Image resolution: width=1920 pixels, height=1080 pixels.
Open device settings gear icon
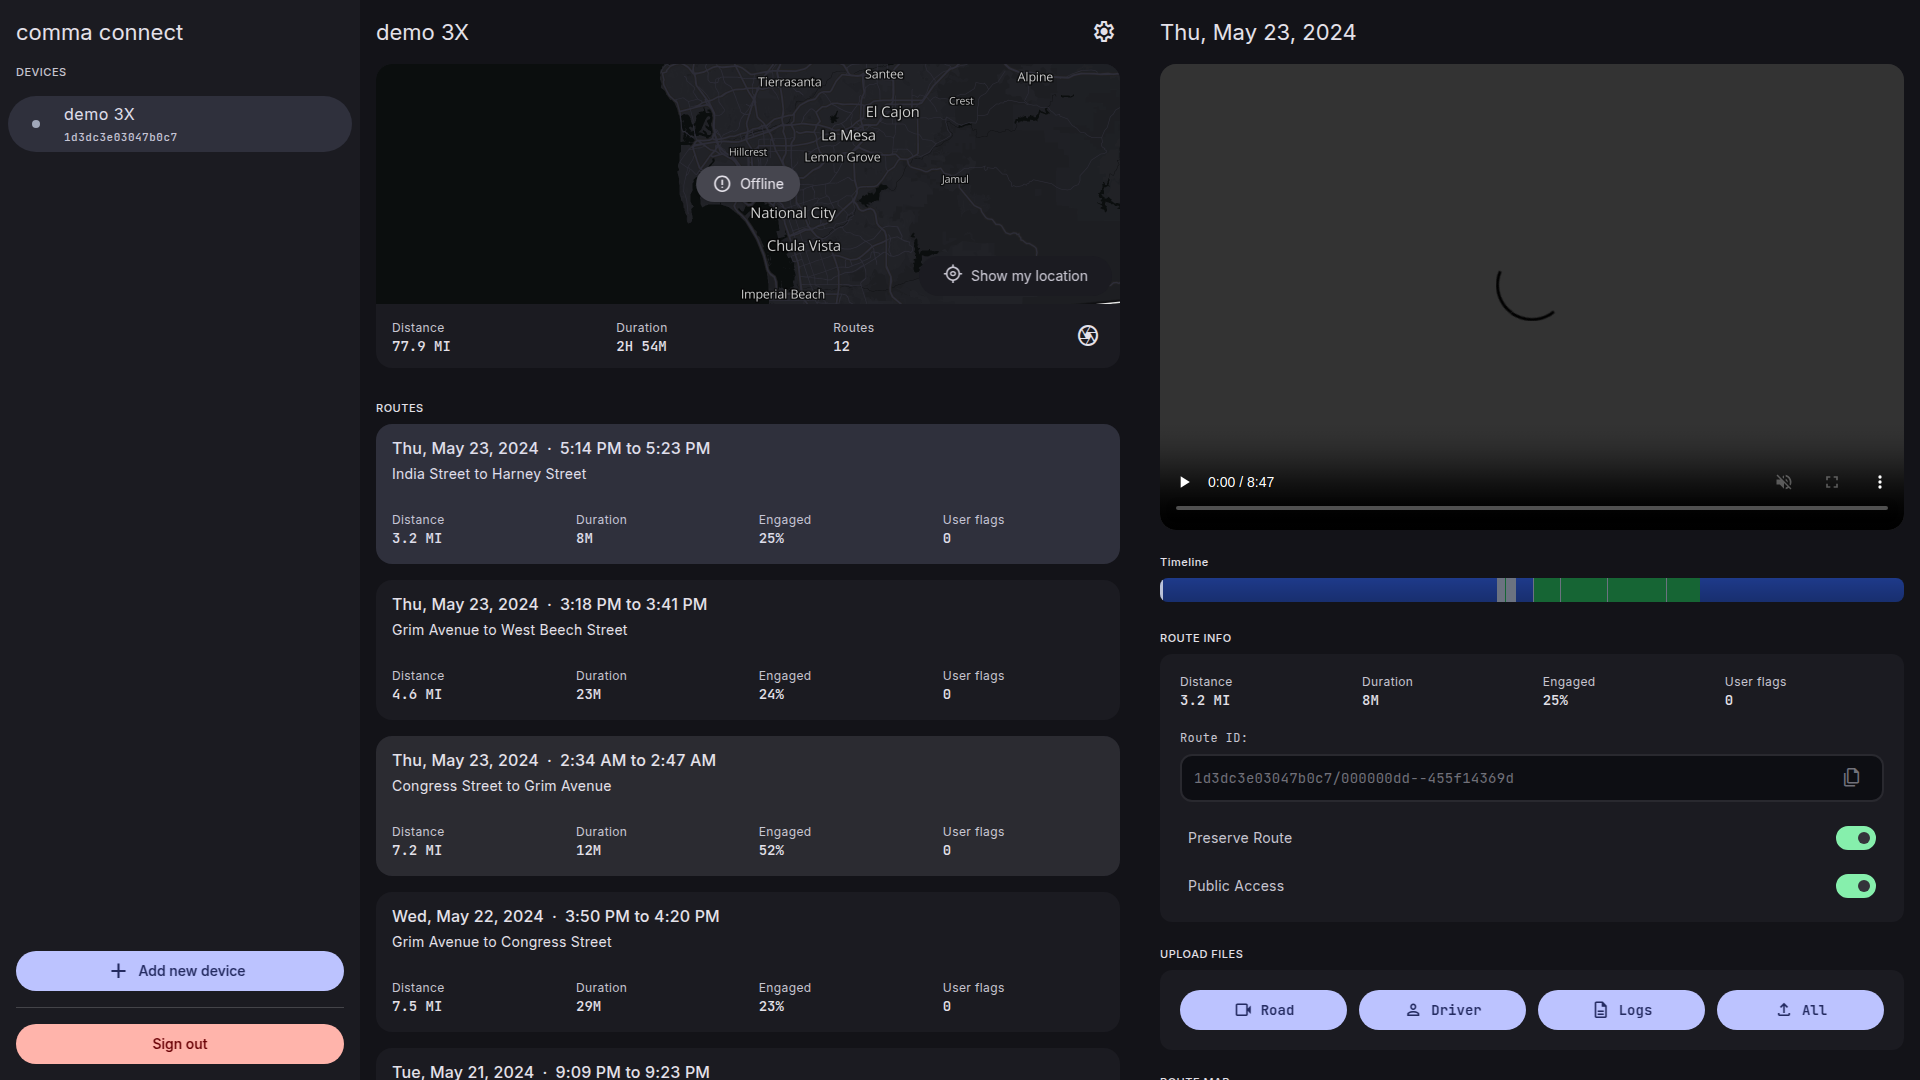point(1103,32)
